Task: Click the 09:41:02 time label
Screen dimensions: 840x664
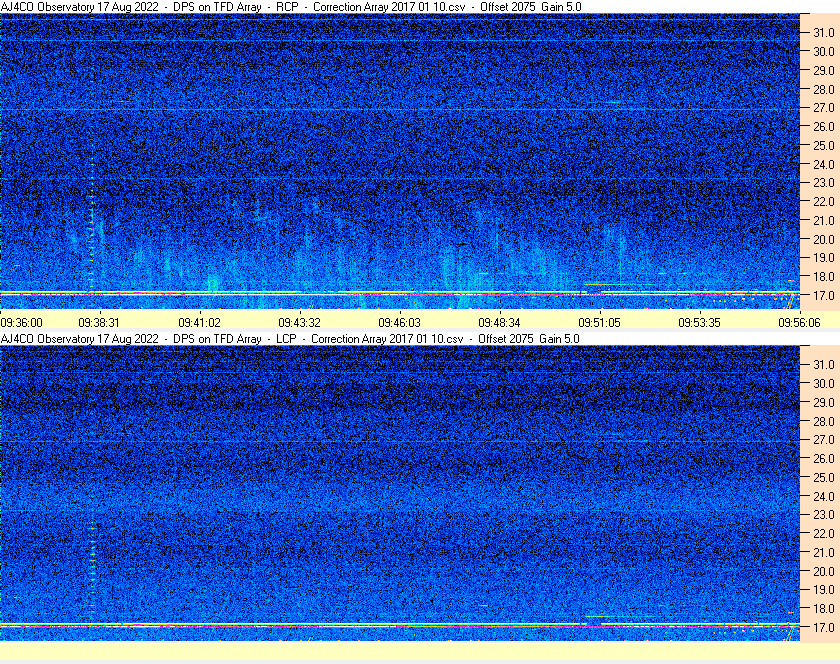Action: click(199, 323)
